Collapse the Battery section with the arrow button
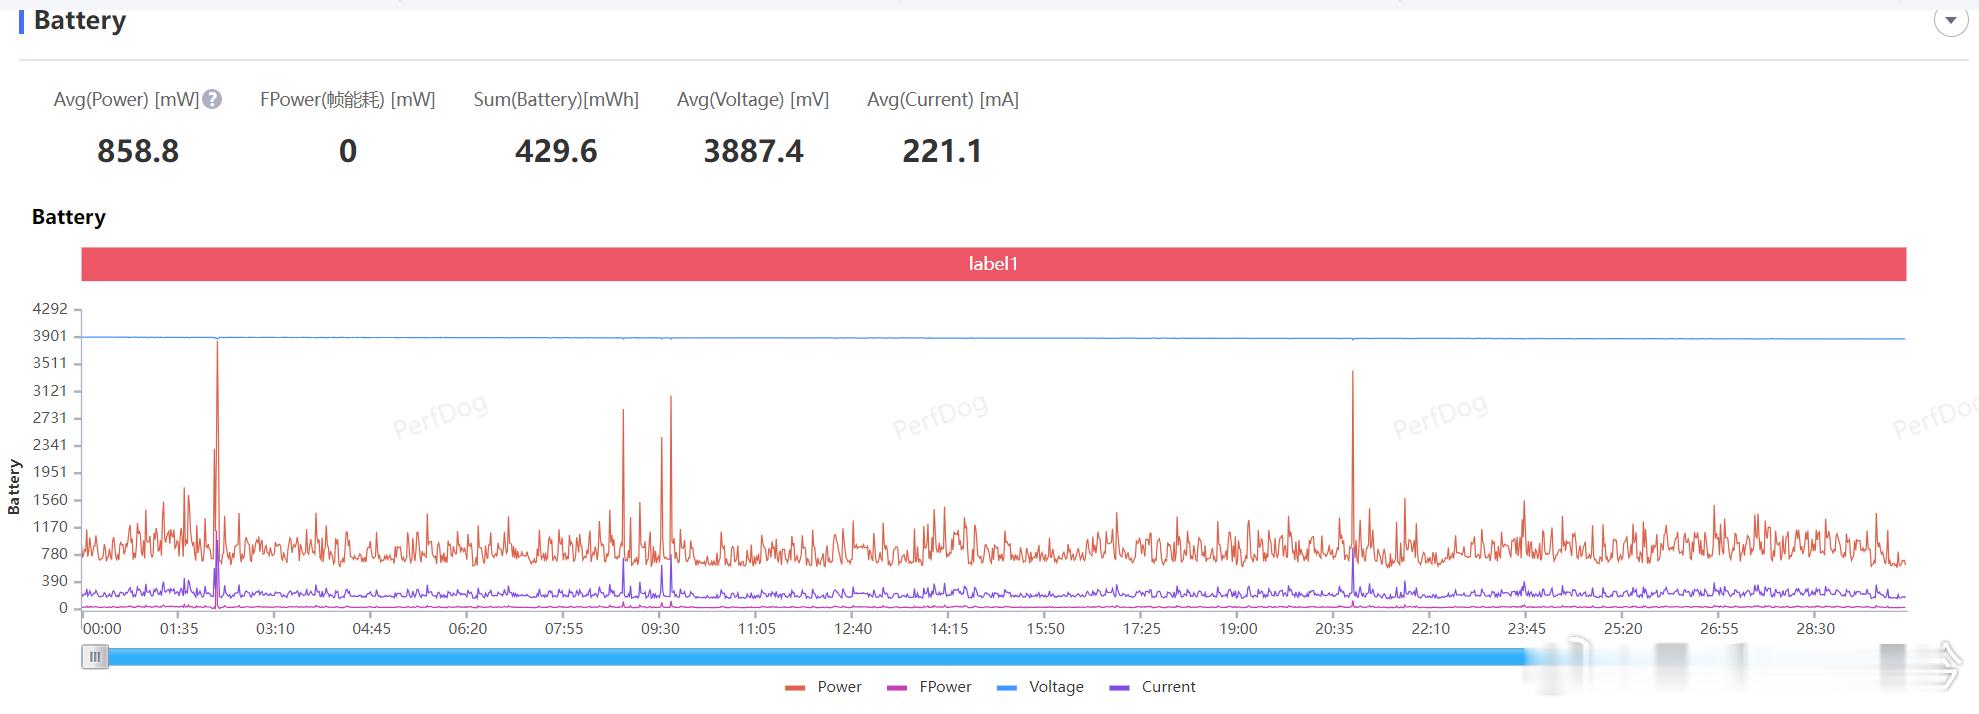1979x714 pixels. 1951,20
